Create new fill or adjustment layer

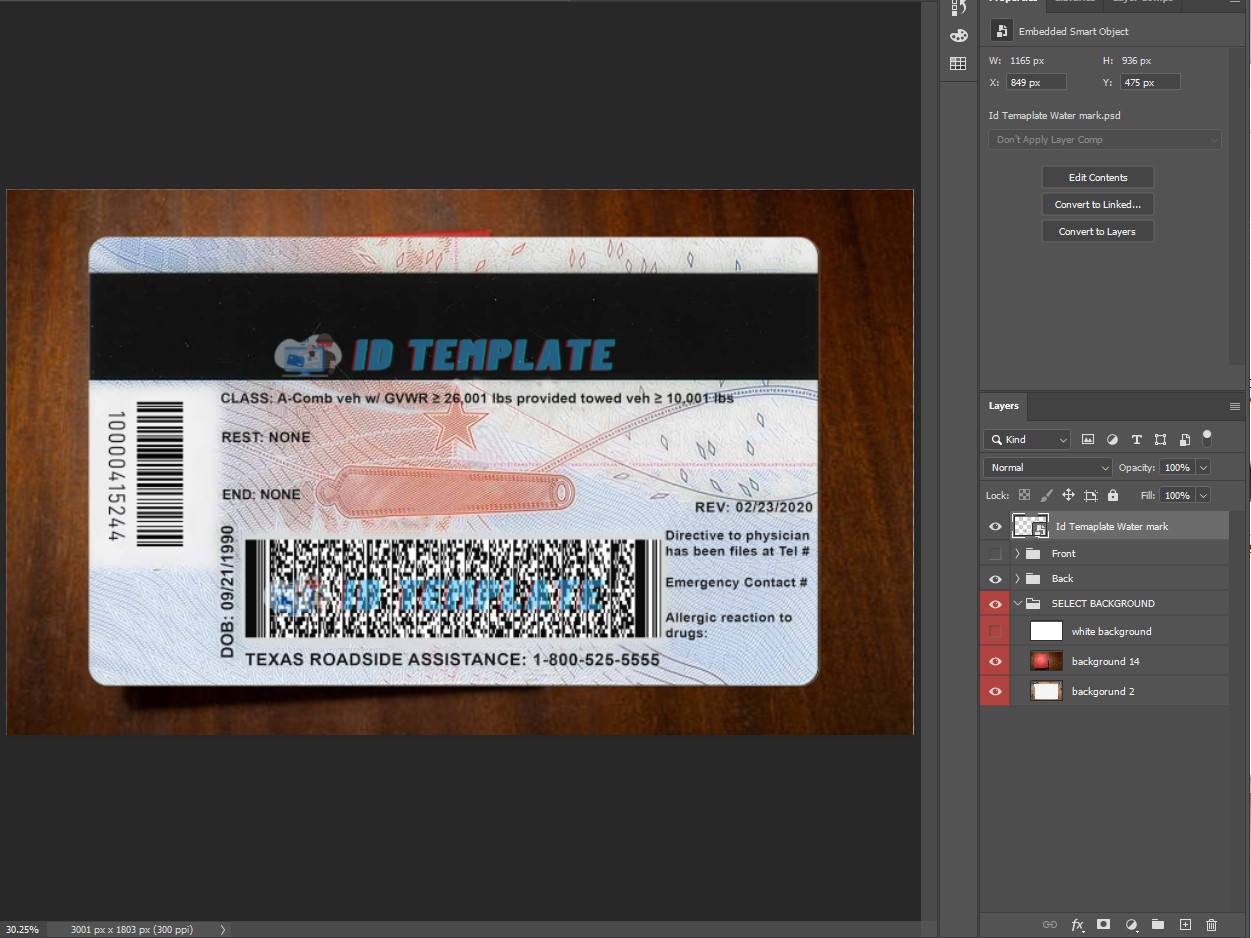coord(1131,925)
